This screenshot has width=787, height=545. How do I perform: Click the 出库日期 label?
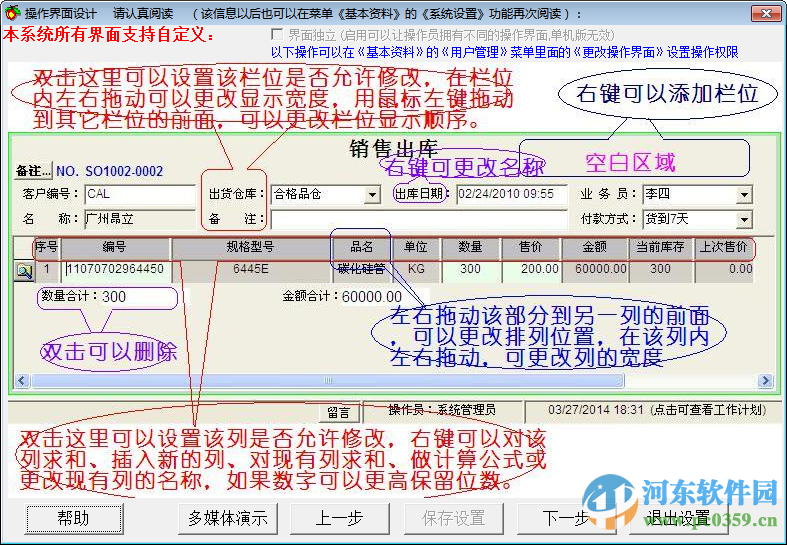click(x=419, y=194)
